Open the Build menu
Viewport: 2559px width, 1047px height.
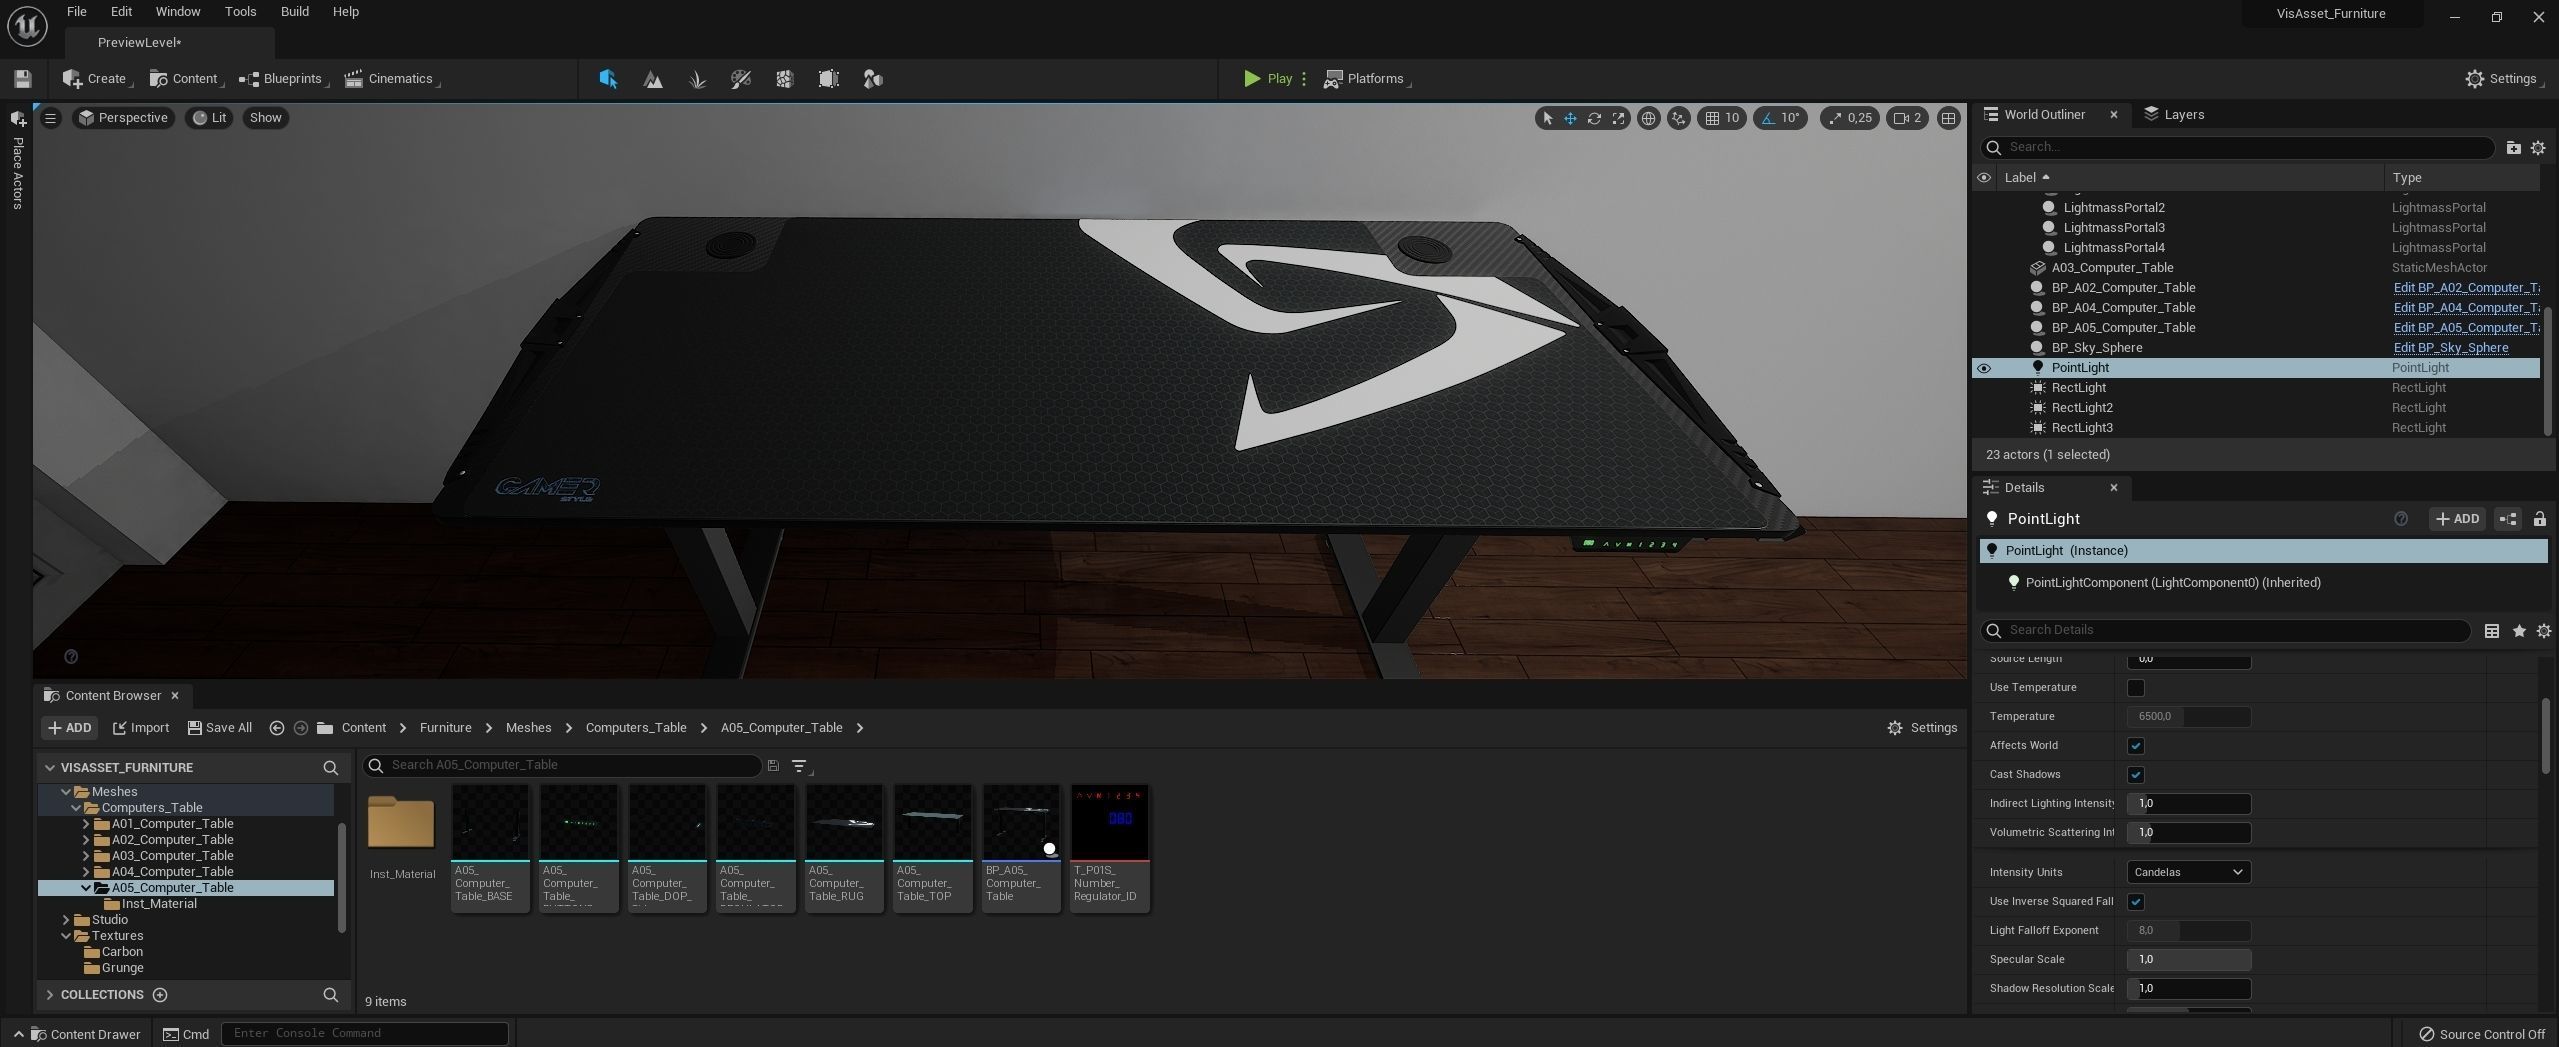pos(294,12)
